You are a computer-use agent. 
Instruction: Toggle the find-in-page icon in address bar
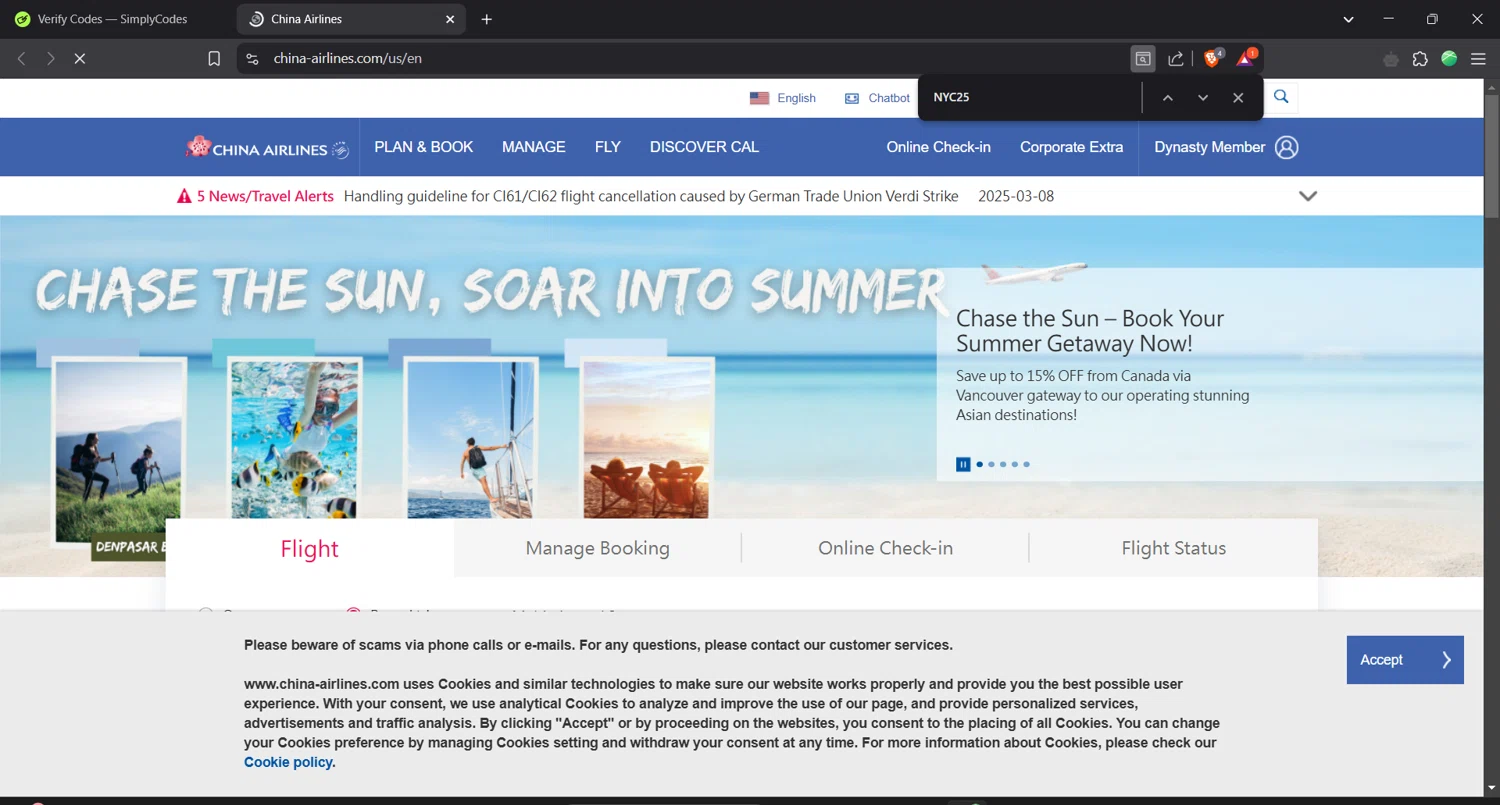1142,59
